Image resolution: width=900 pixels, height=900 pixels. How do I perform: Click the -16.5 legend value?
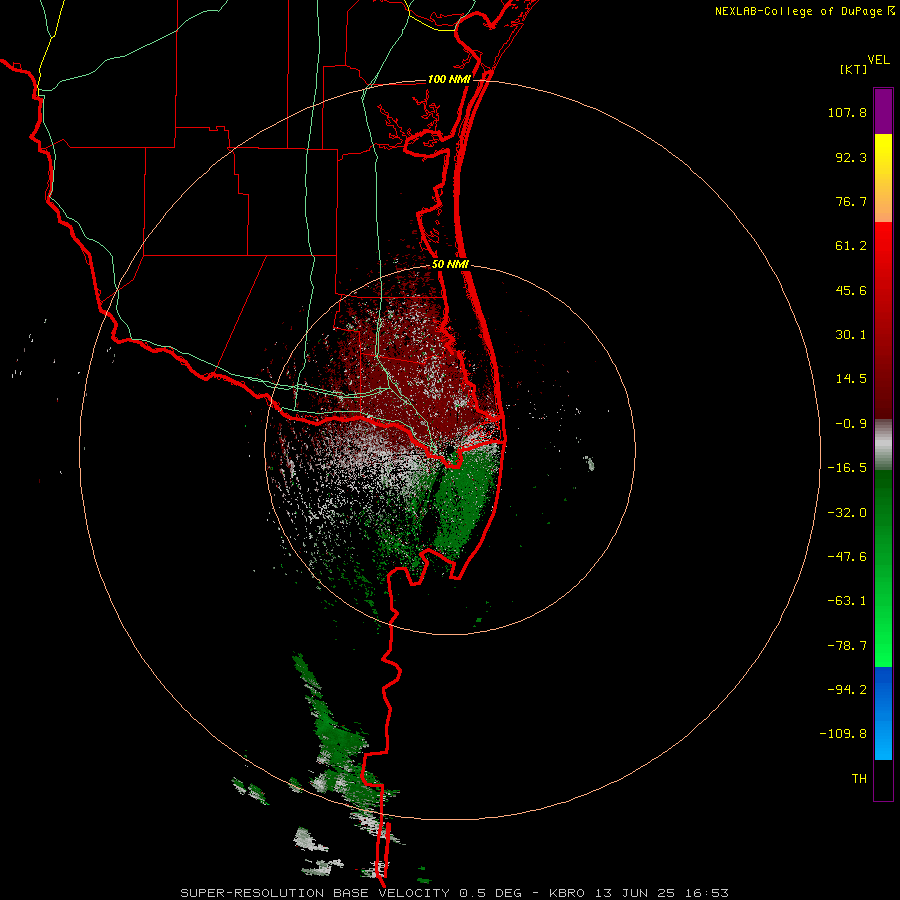[x=847, y=468]
